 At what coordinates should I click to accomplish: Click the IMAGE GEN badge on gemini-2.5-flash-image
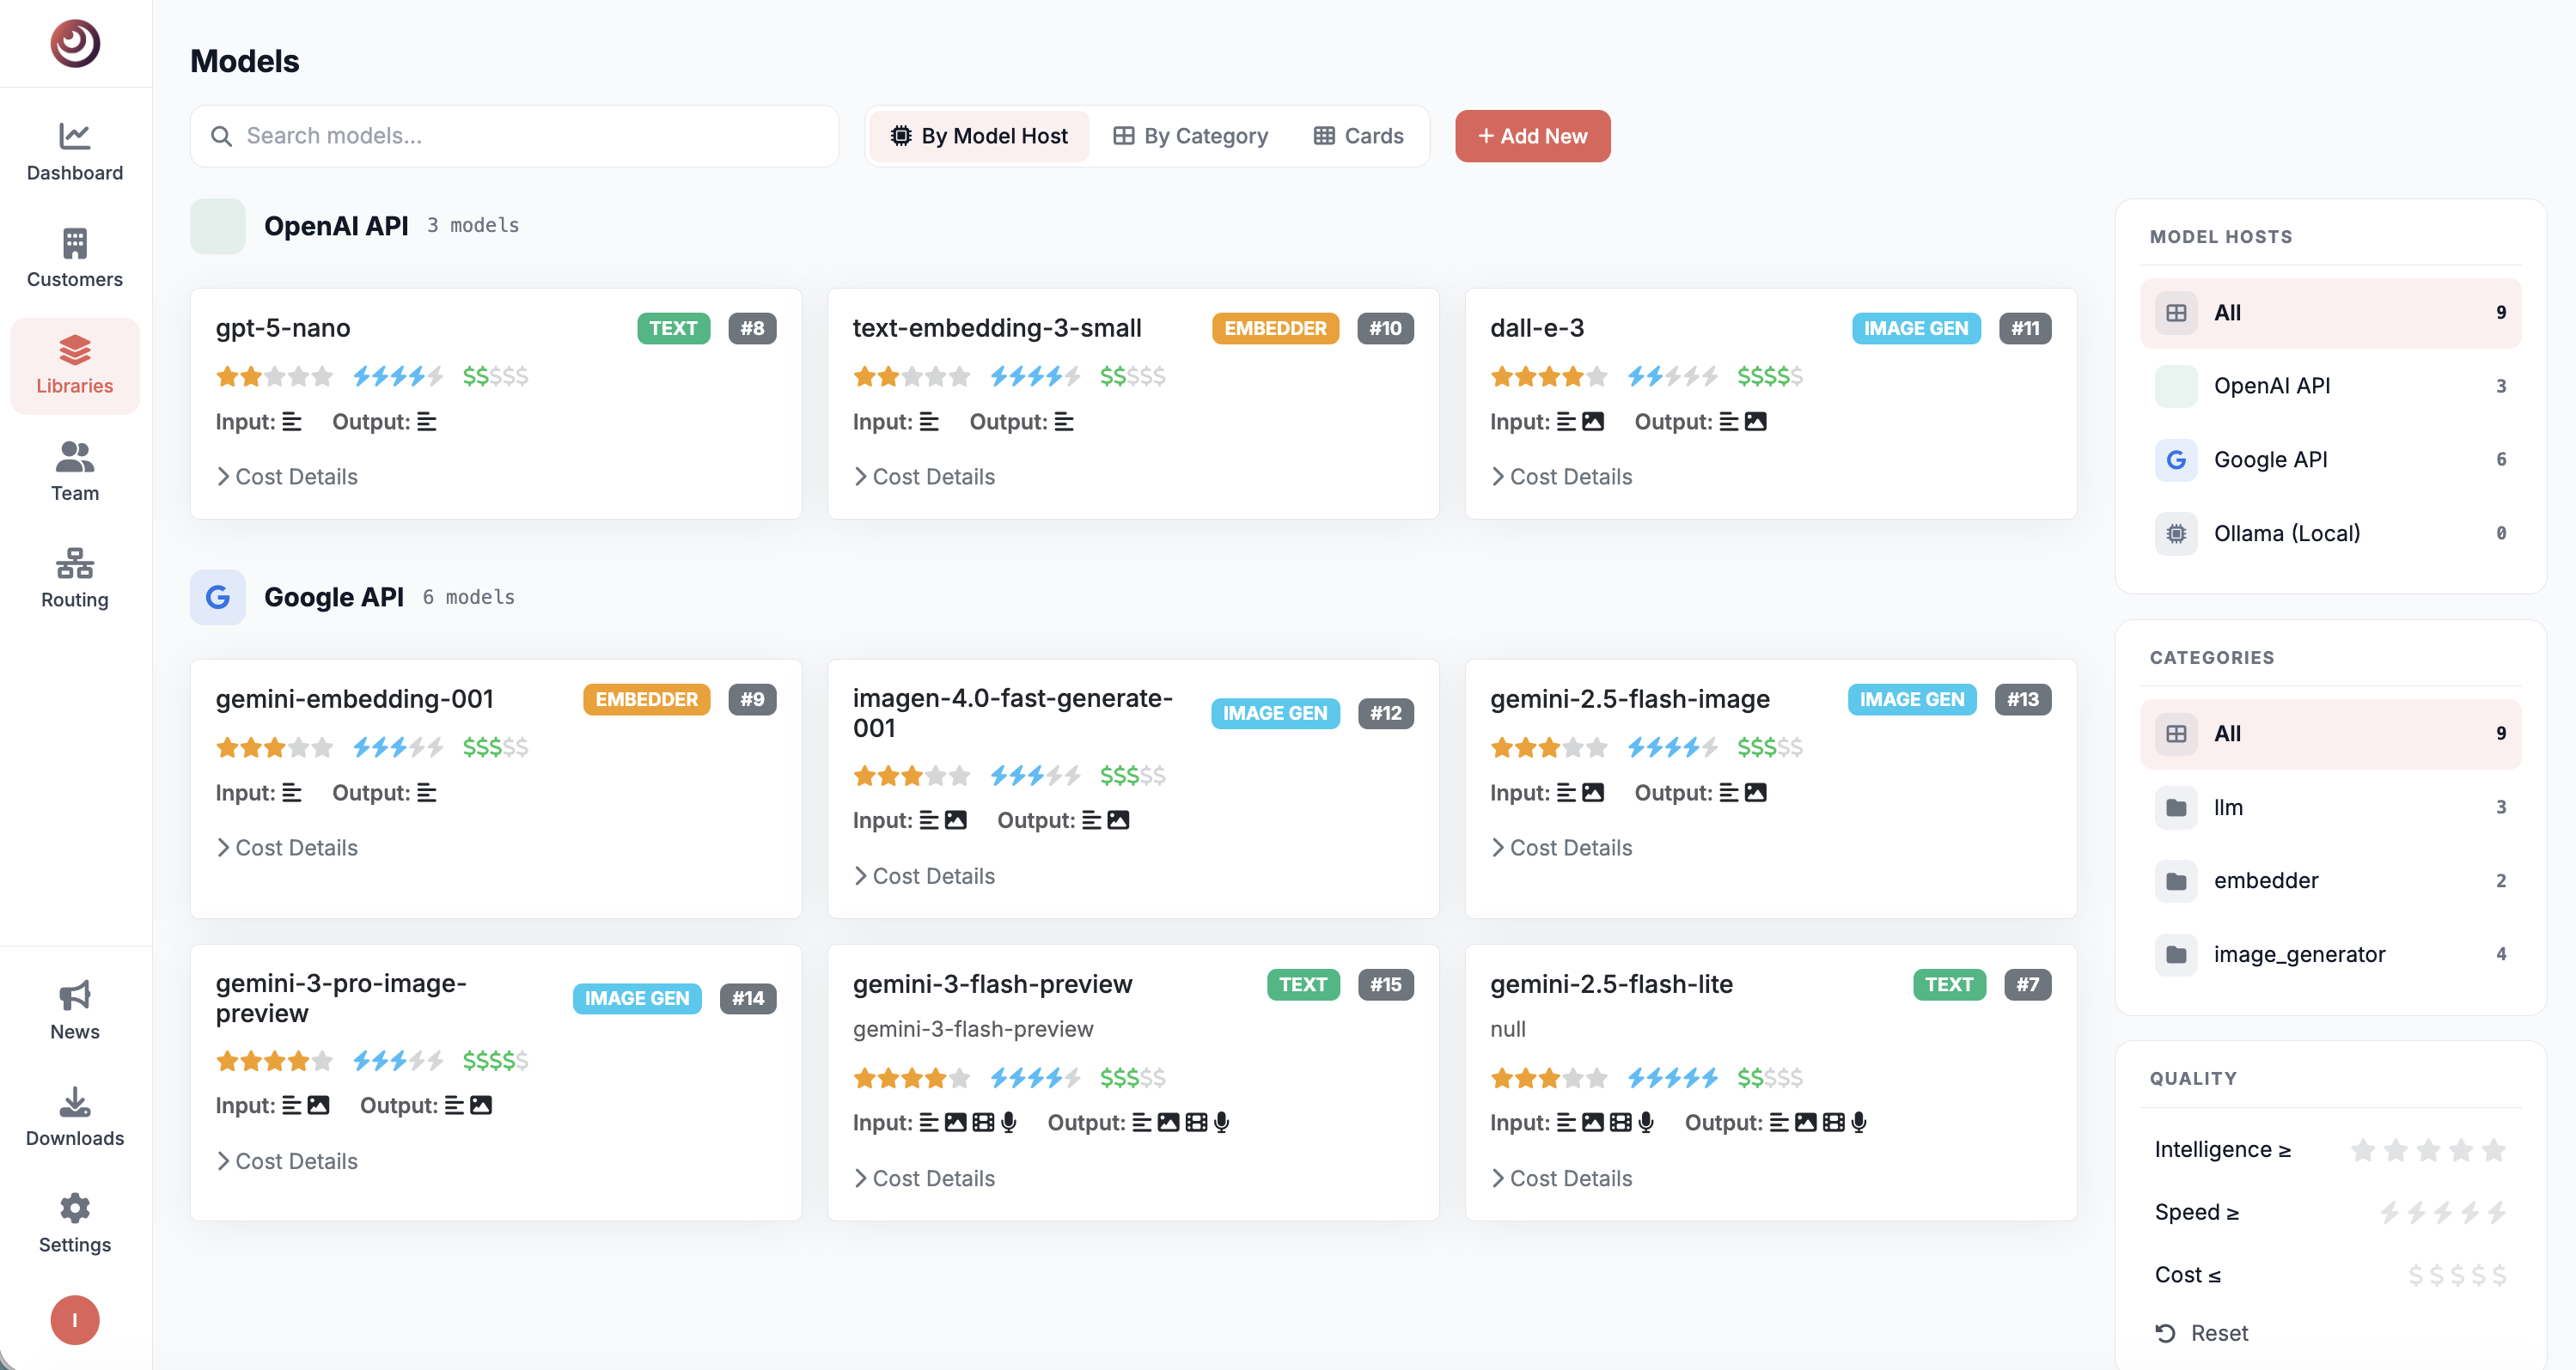coord(1912,699)
